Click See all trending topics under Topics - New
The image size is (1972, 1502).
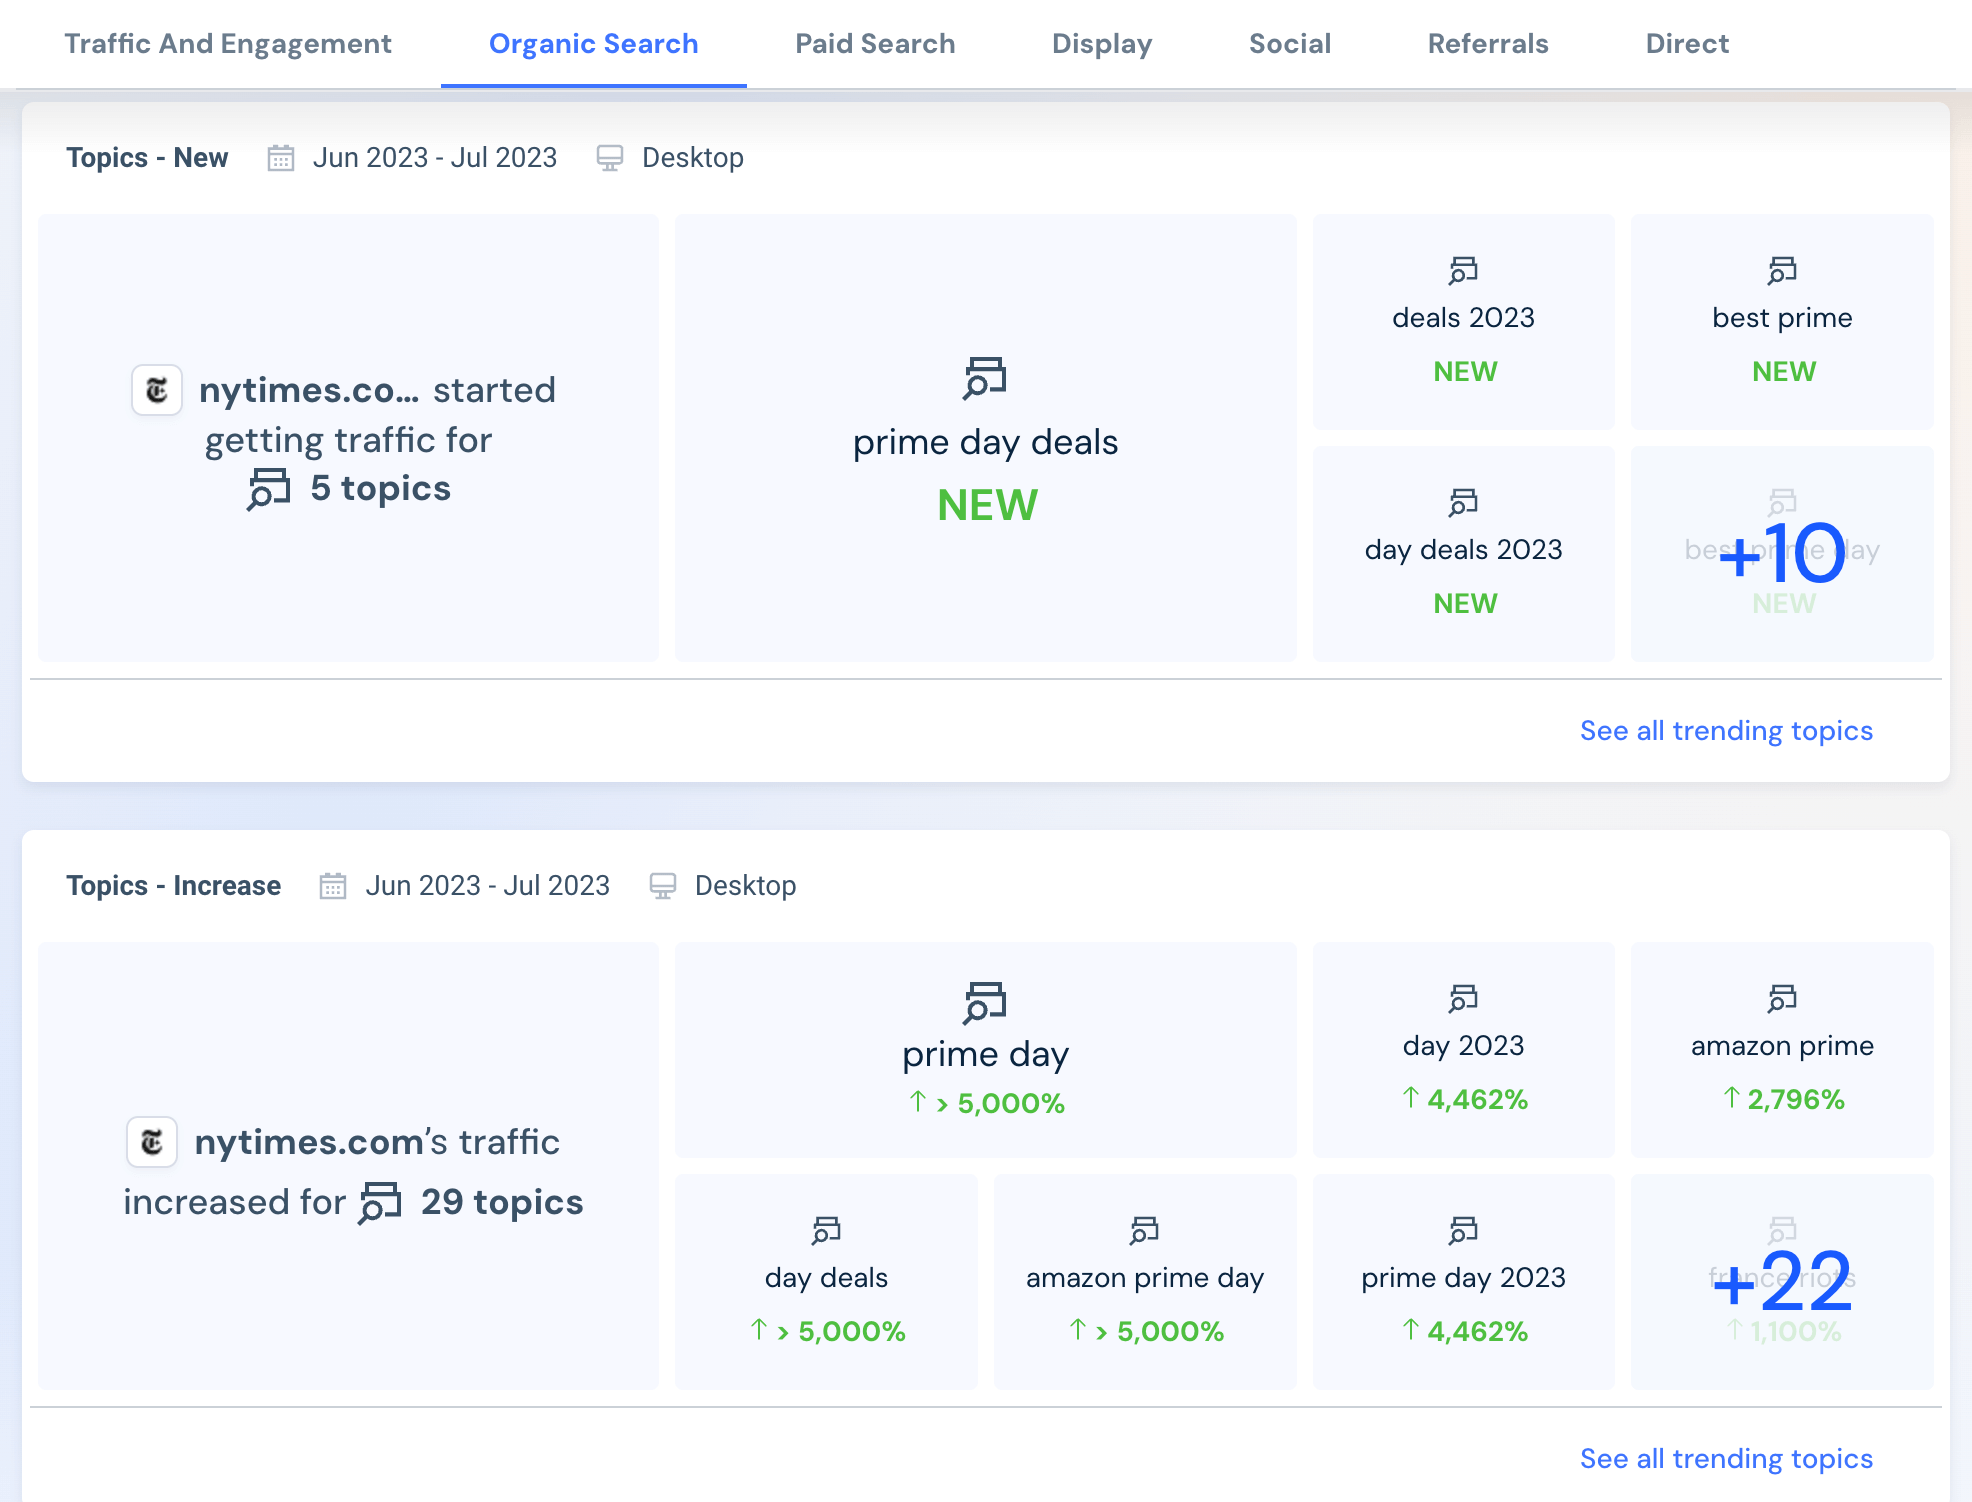1727,730
